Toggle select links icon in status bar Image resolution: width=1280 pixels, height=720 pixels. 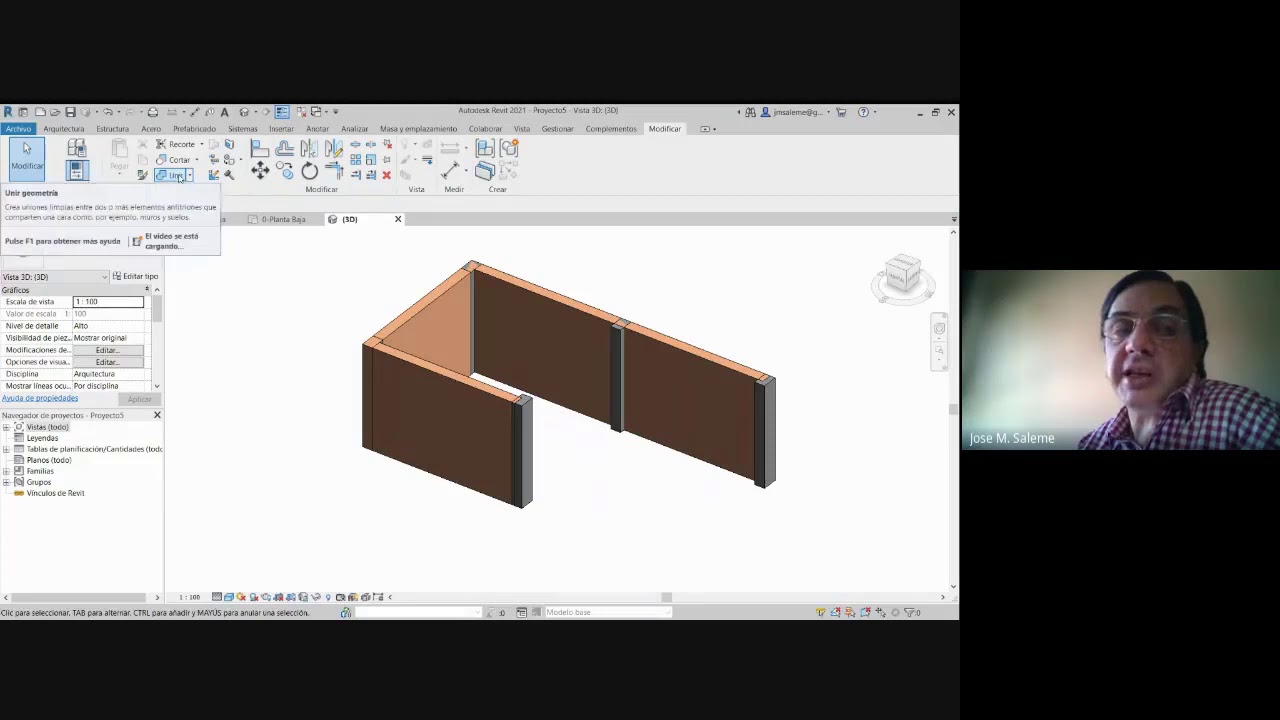(x=821, y=612)
